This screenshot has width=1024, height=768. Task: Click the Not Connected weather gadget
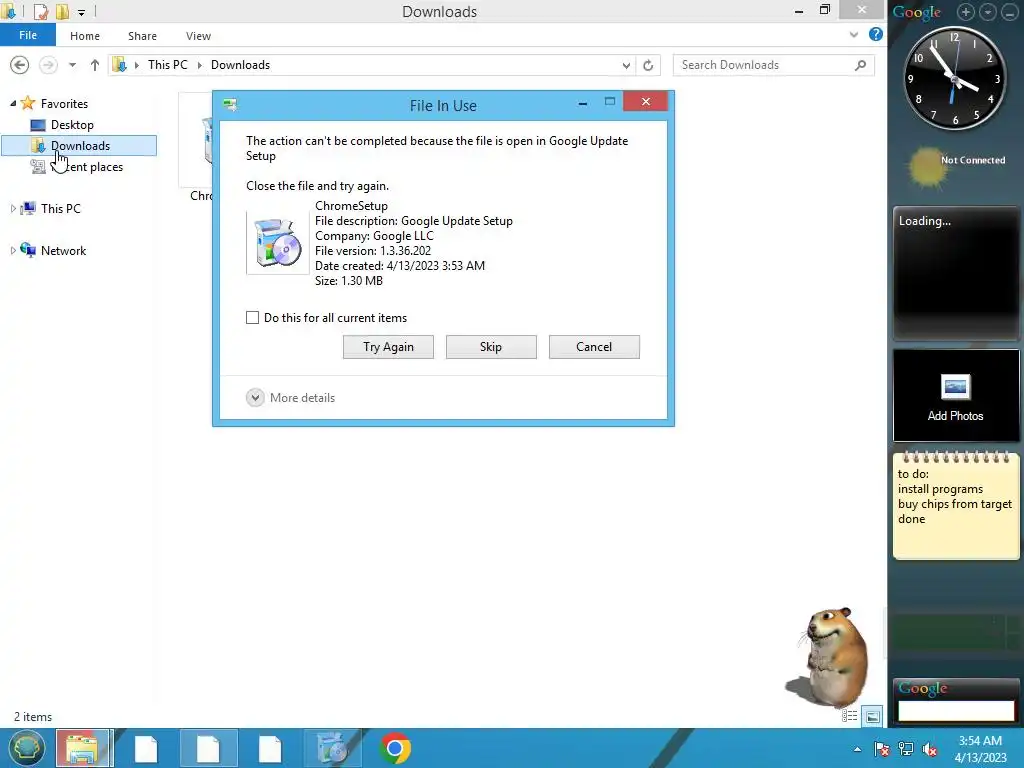pos(956,166)
